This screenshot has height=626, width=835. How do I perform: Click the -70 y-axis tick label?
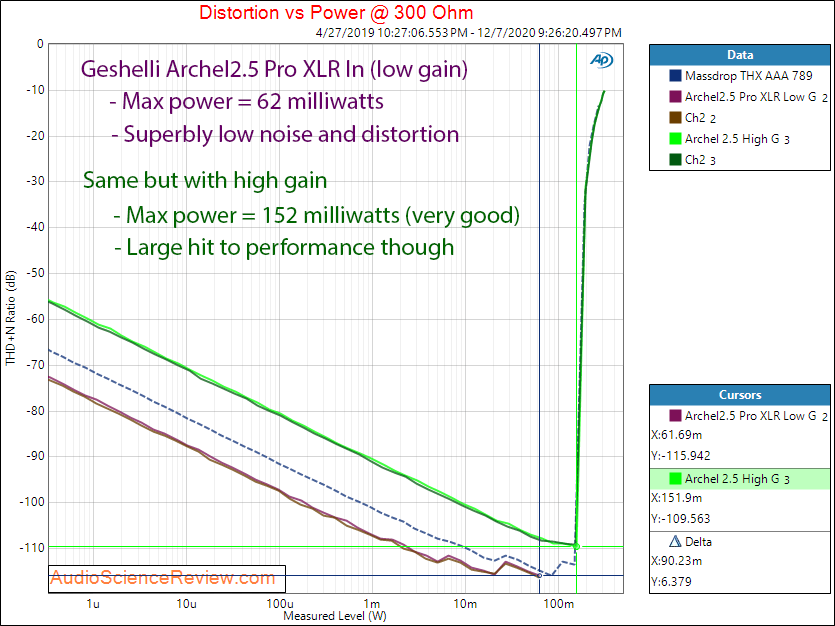click(x=35, y=365)
